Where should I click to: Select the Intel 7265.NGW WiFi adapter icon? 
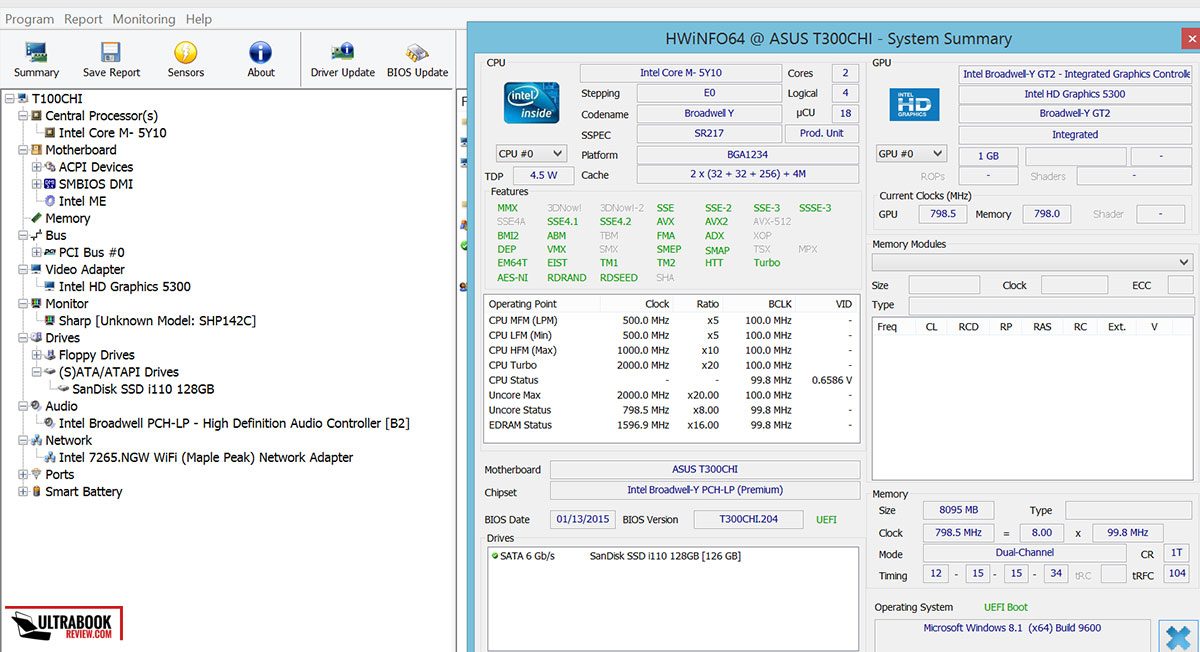click(x=50, y=457)
